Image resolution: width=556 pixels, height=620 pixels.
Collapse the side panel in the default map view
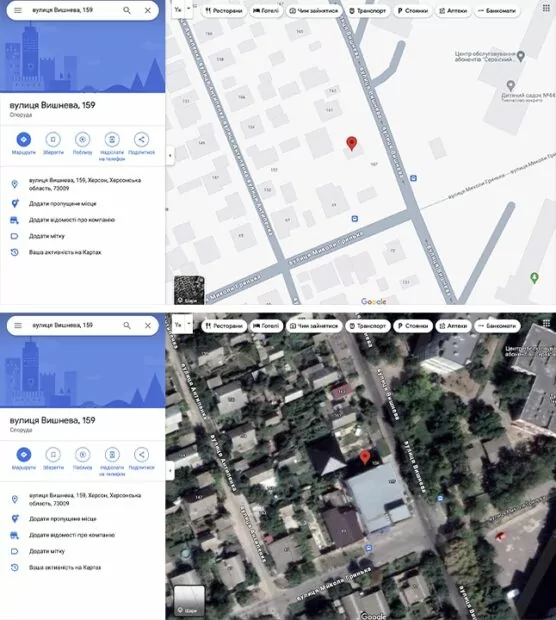point(170,155)
